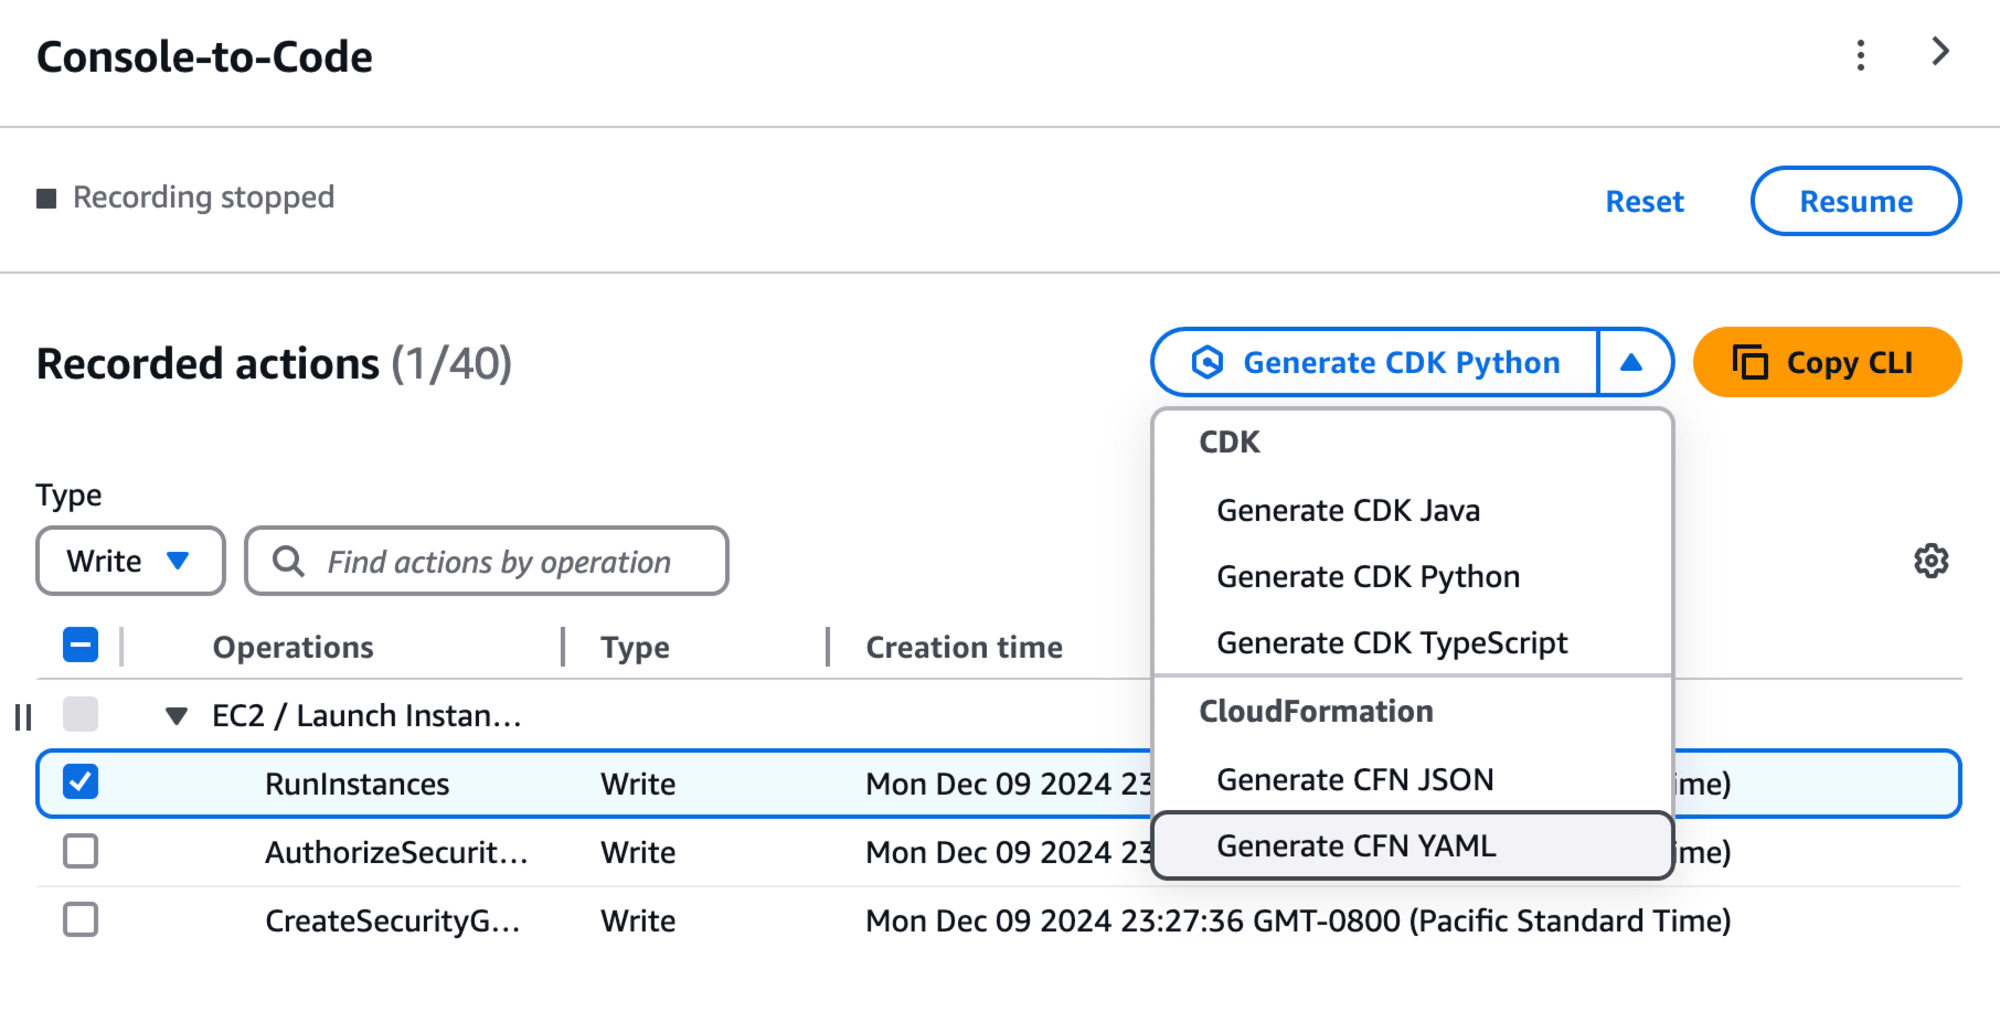This screenshot has width=2000, height=1033.
Task: Click the Generate CDK Python button
Action: (1375, 362)
